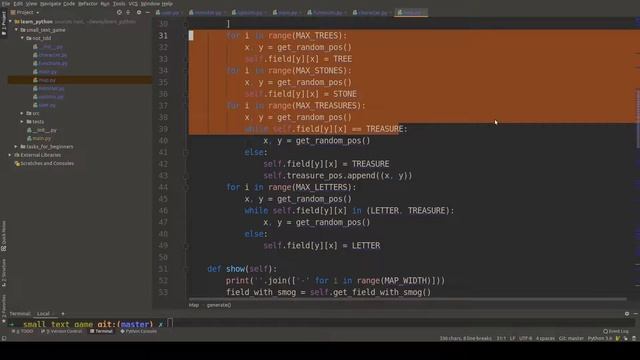The width and height of the screenshot is (640, 360).
Task: Click the map.py file icon in project tree
Action: (36, 80)
